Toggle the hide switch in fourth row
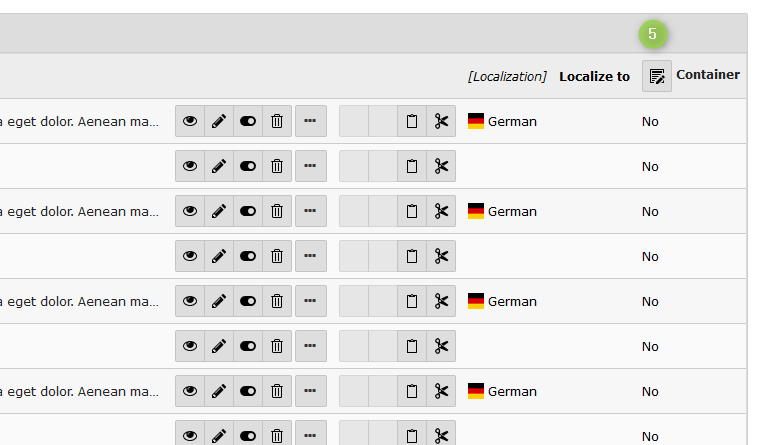 coord(248,256)
